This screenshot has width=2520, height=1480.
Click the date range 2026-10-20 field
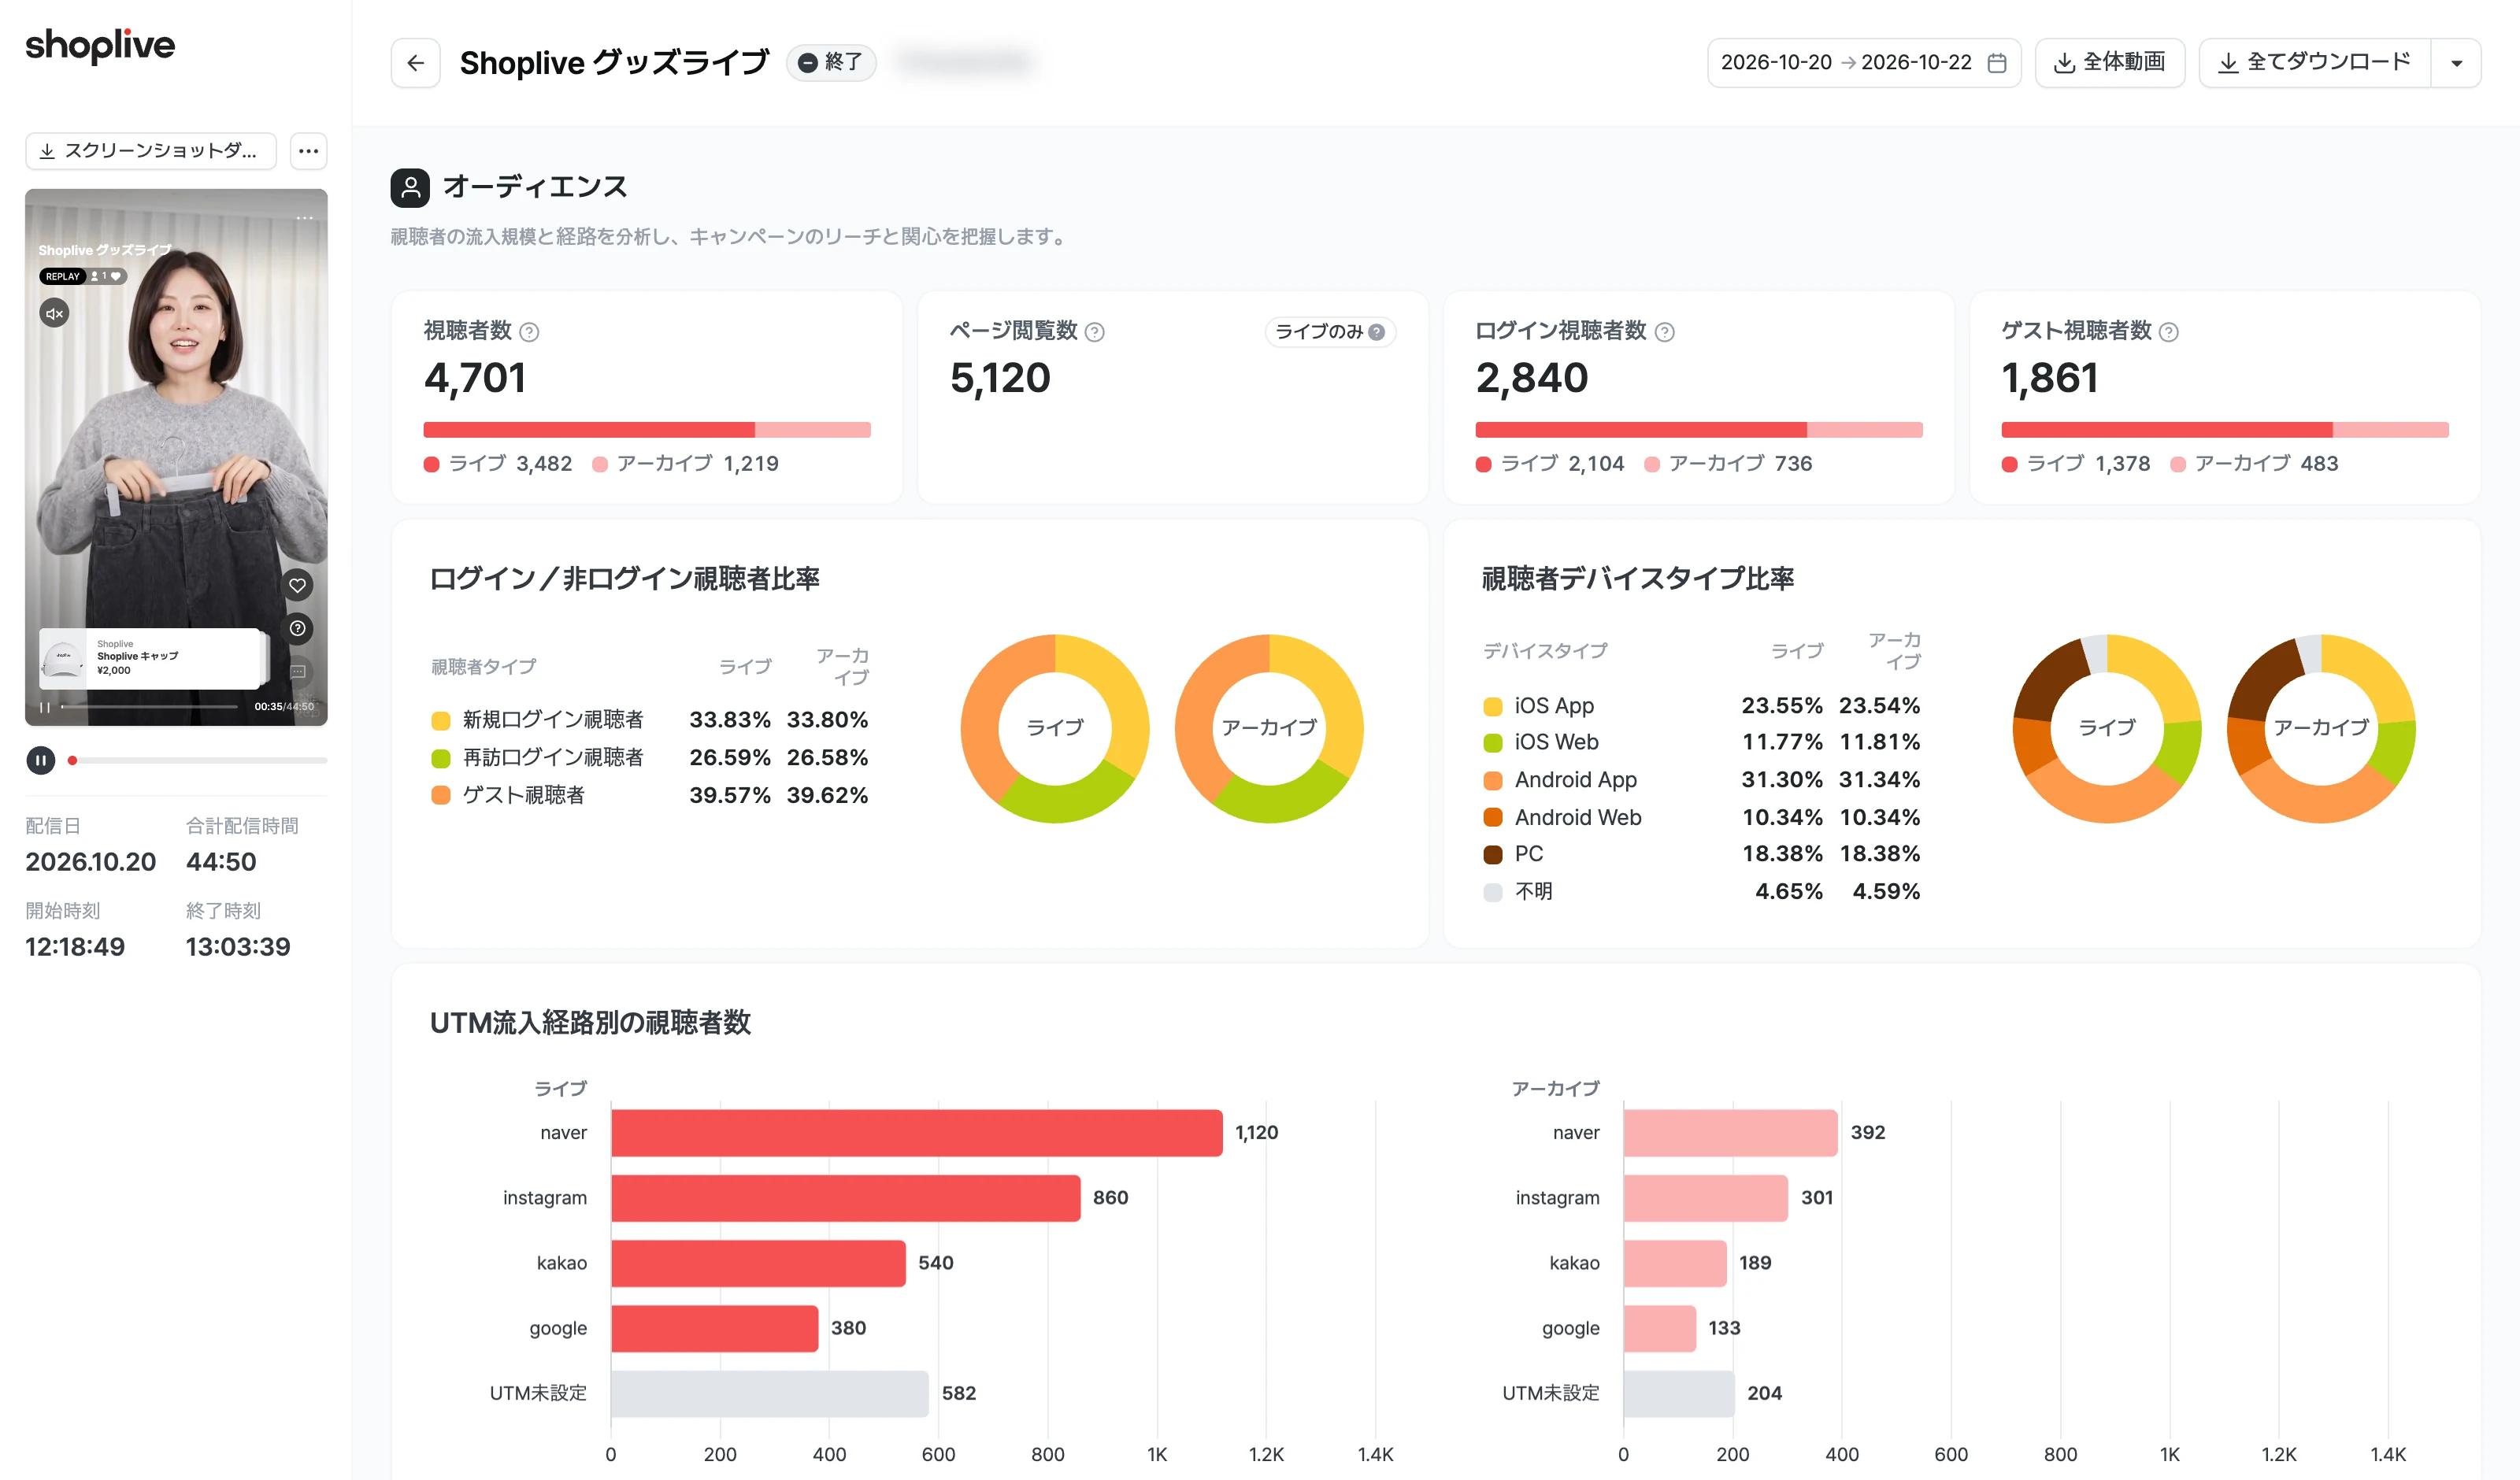click(1864, 63)
